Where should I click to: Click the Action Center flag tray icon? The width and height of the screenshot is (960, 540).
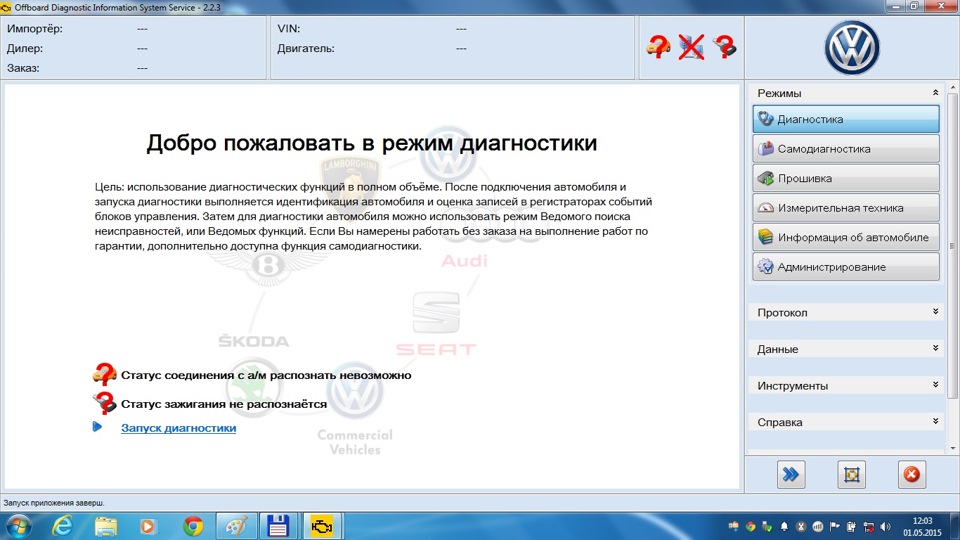pyautogui.click(x=834, y=527)
